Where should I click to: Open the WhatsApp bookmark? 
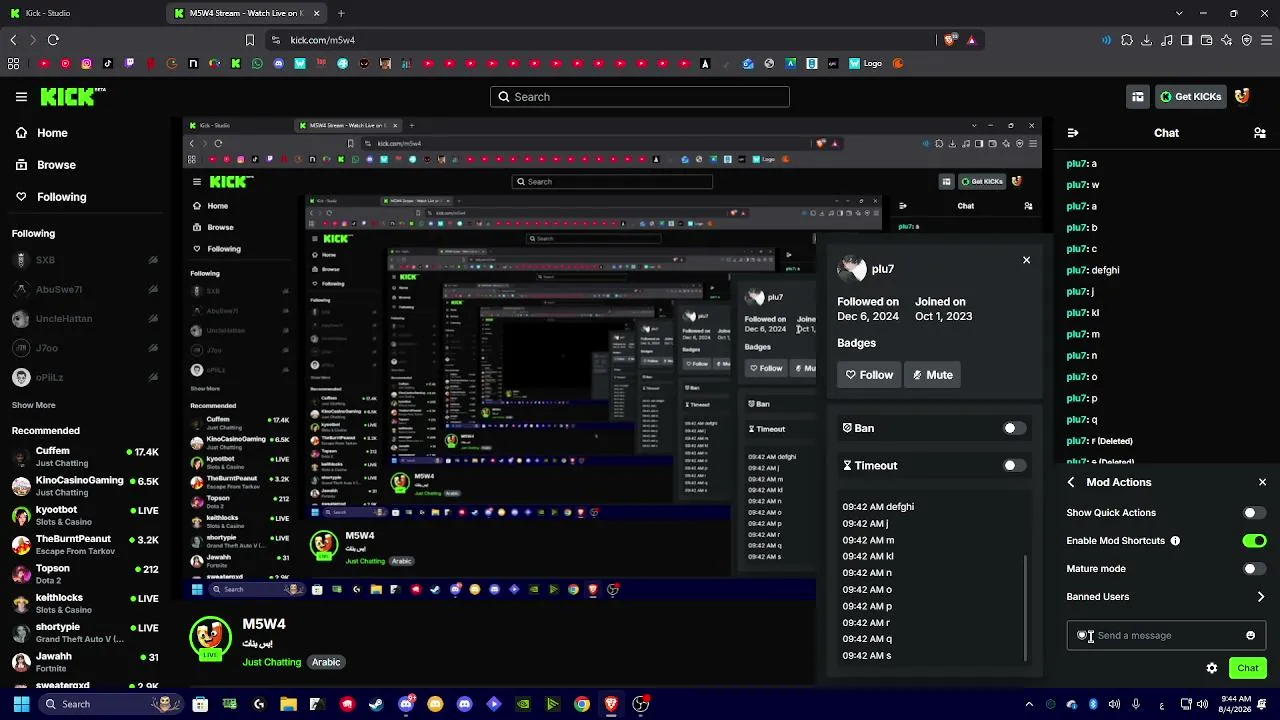click(257, 64)
